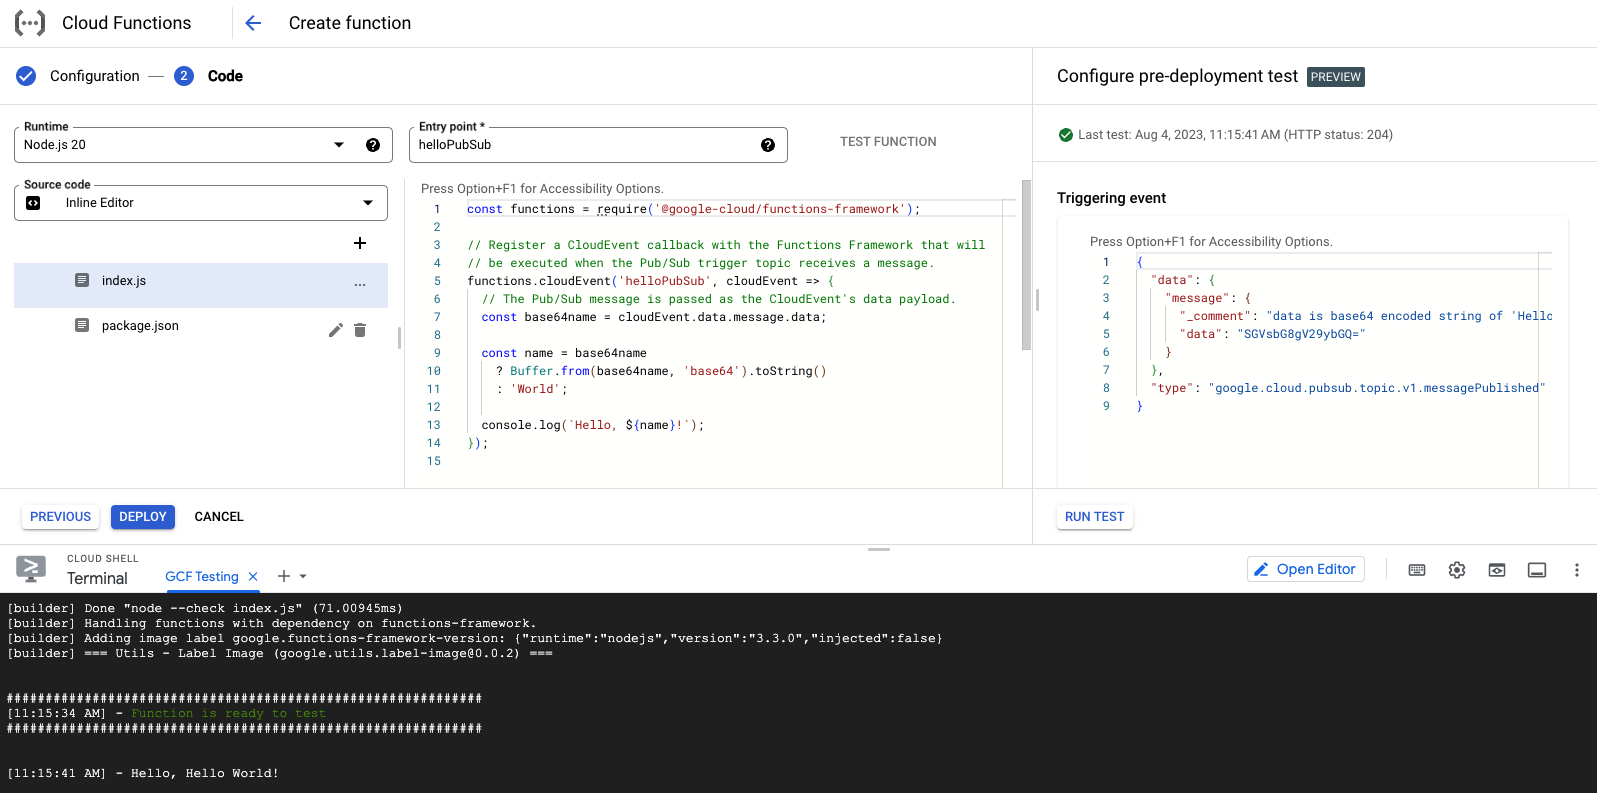Screen dimensions: 1597x793
Task: Open Cloud Shell settings gear
Action: (1457, 570)
